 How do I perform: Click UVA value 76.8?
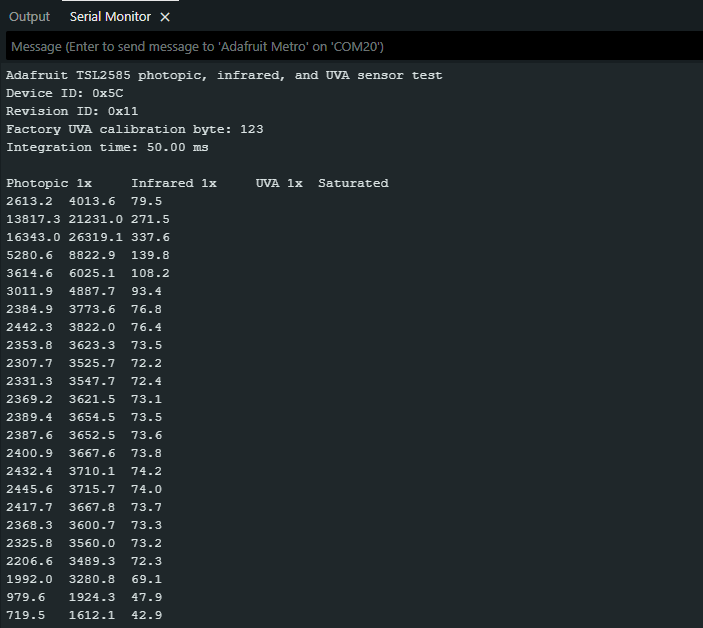147,309
